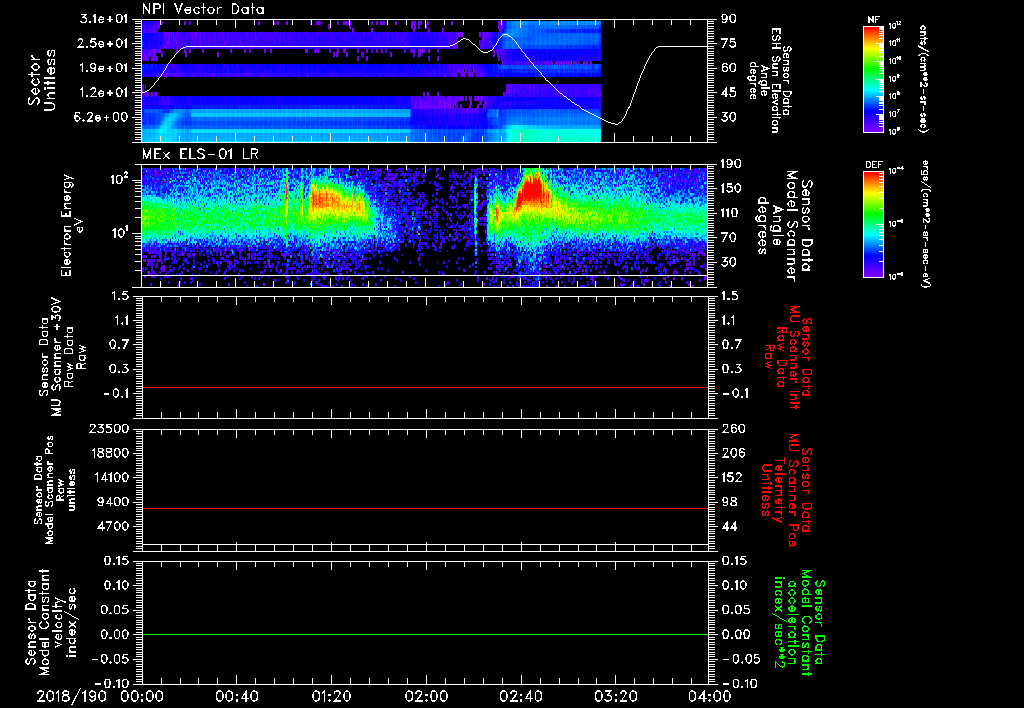Click the red "MU Scanner Pos Telemetry" axis title
The height and width of the screenshot is (708, 1024).
787,490
